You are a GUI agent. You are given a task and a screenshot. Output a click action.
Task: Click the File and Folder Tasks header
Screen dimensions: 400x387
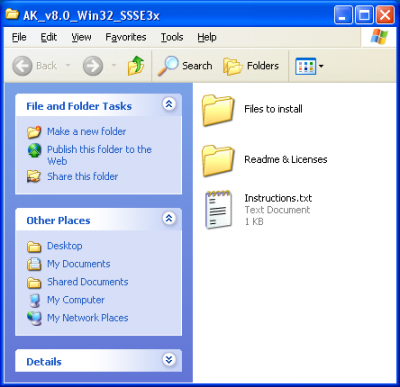pos(79,106)
